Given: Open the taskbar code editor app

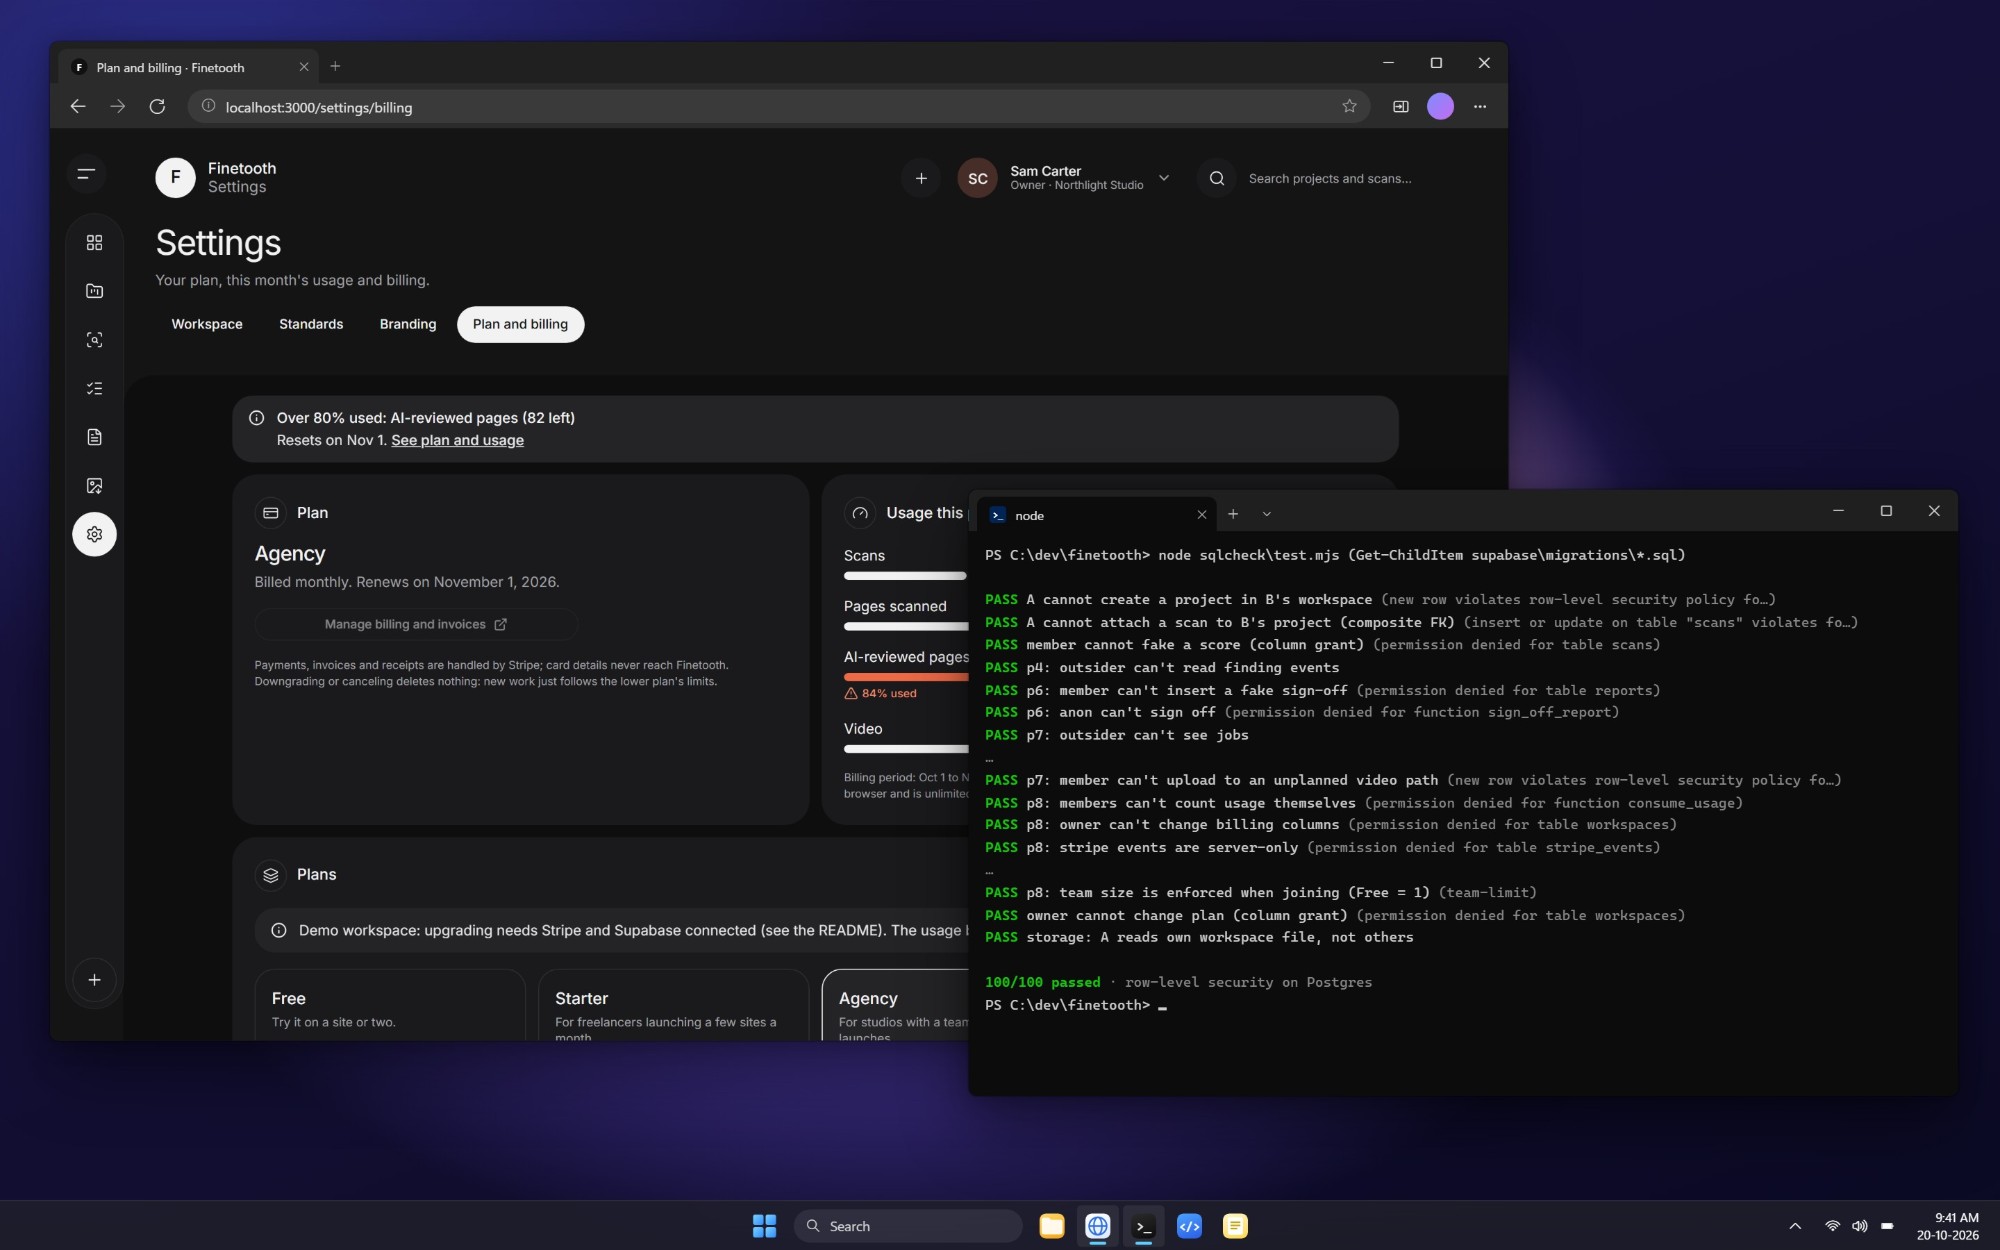Looking at the screenshot, I should (x=1189, y=1226).
